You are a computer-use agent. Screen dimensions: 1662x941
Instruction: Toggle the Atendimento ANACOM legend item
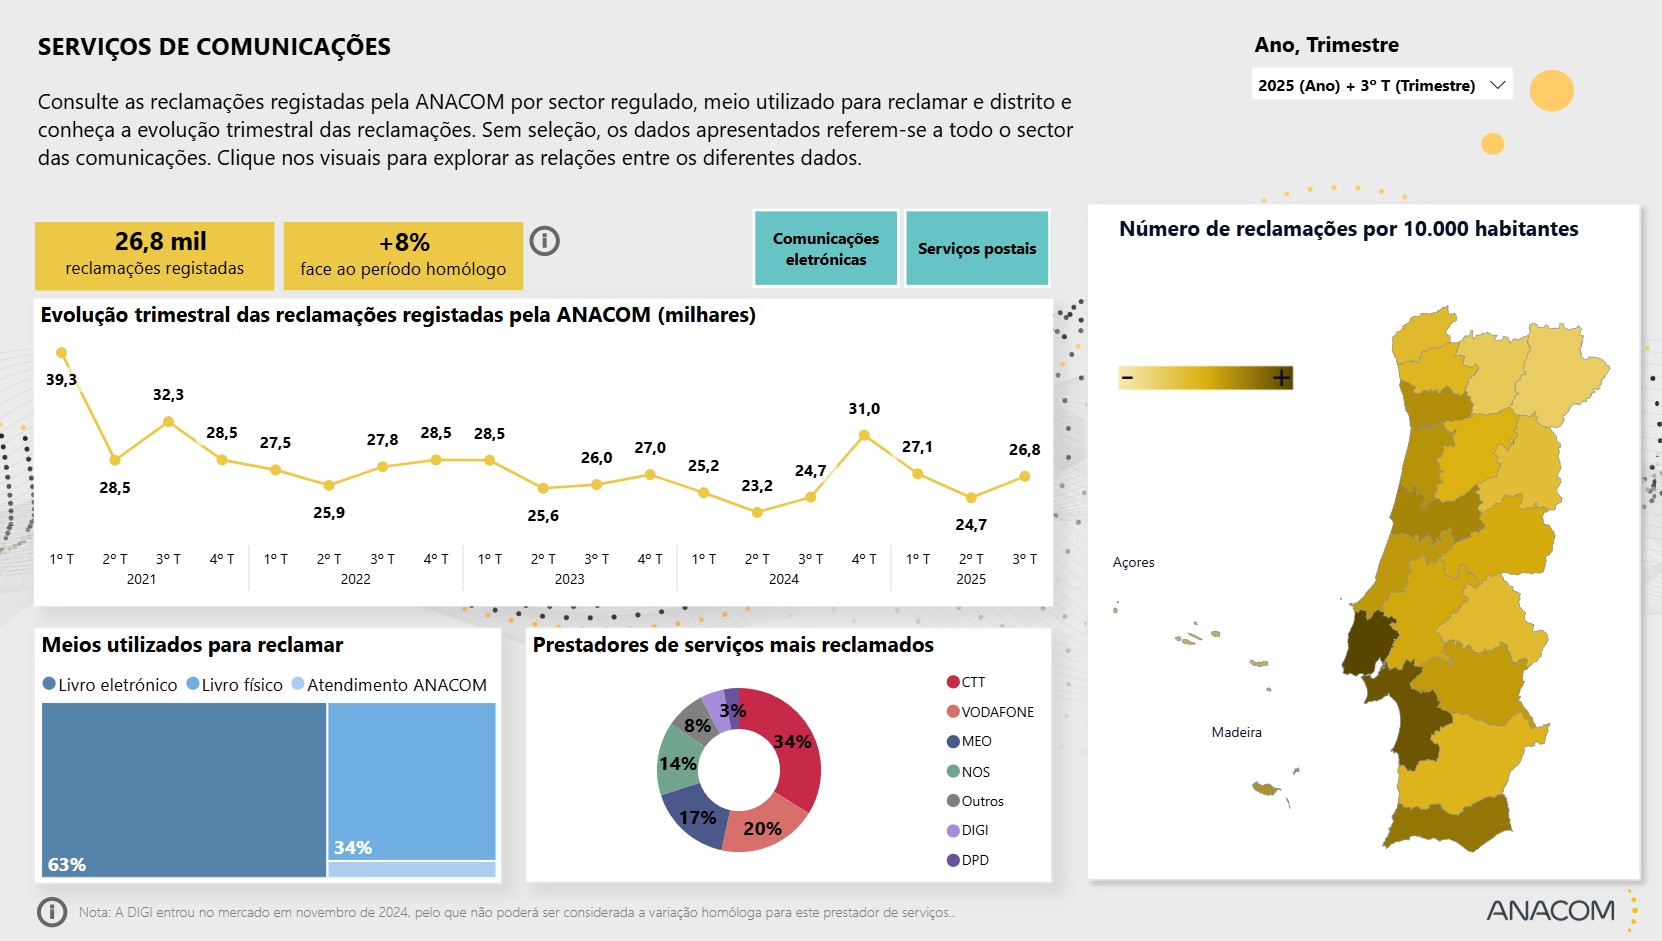[389, 685]
